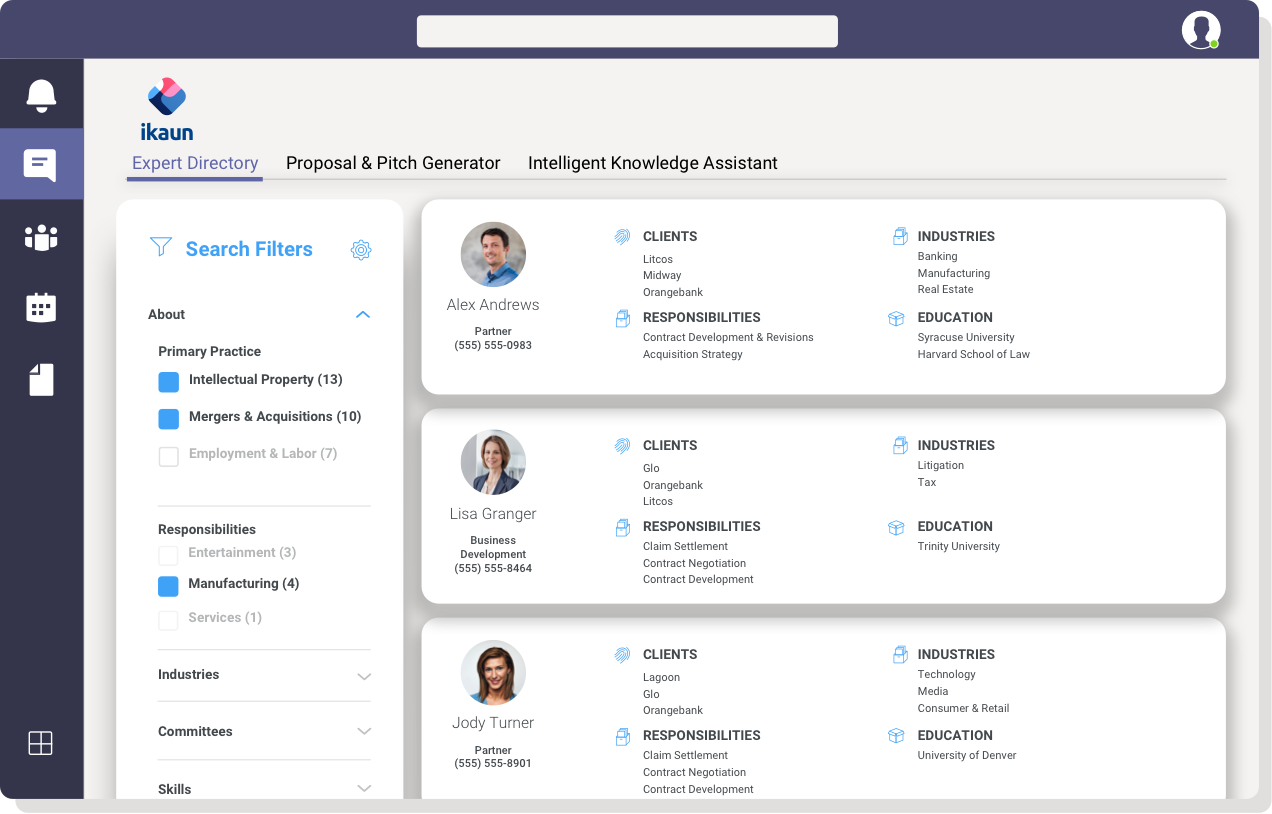Select the chat icon in sidebar
Viewport: 1272px width, 814px height.
pyautogui.click(x=41, y=165)
